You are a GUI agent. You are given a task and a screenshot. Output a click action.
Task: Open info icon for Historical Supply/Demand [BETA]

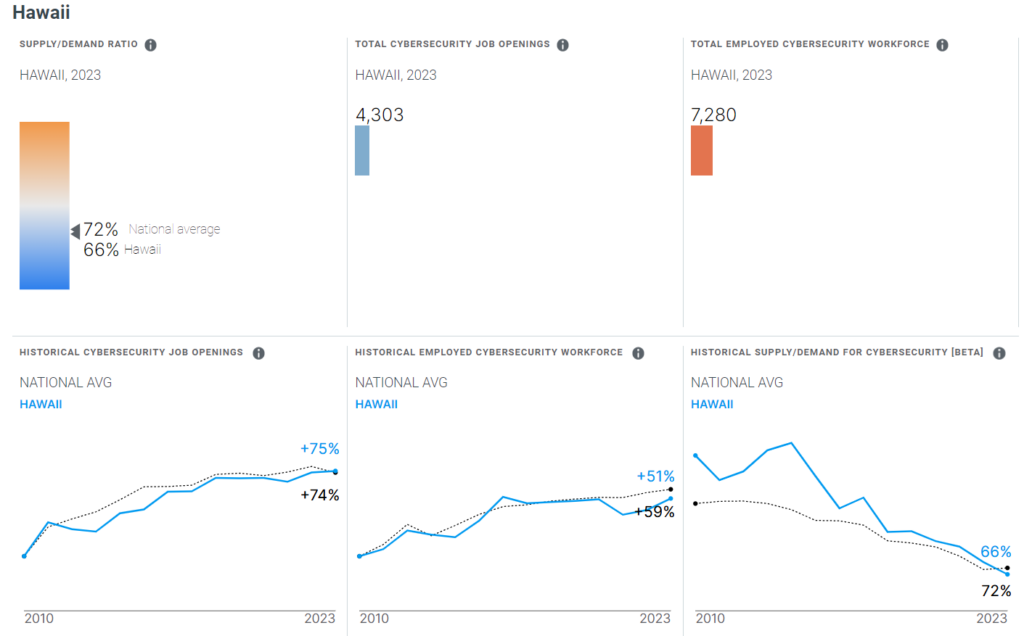point(999,353)
